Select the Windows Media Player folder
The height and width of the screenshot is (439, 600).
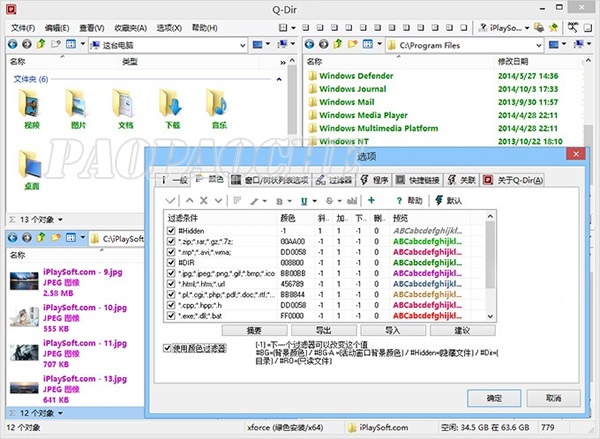click(363, 115)
